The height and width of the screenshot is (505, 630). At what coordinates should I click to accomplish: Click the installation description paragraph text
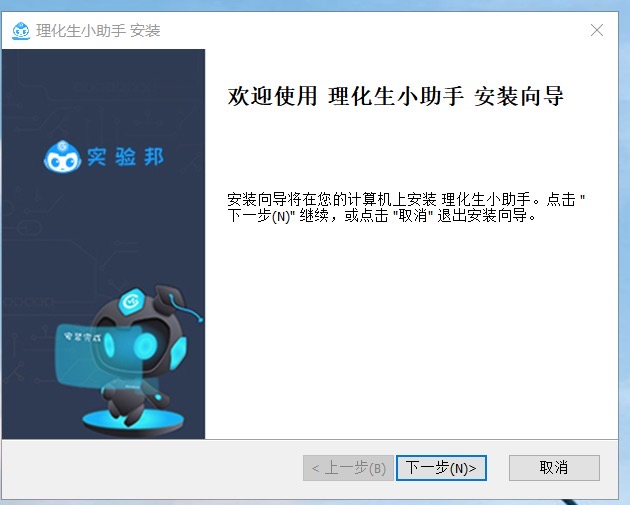point(406,208)
